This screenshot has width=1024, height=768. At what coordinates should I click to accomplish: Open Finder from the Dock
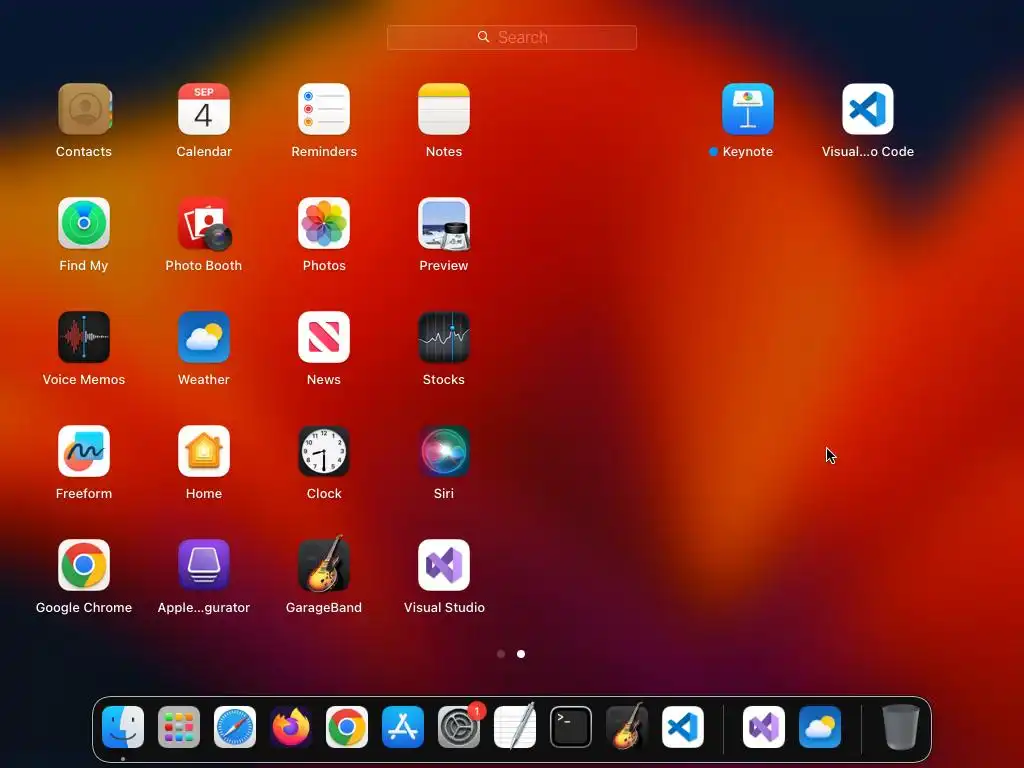pyautogui.click(x=123, y=727)
